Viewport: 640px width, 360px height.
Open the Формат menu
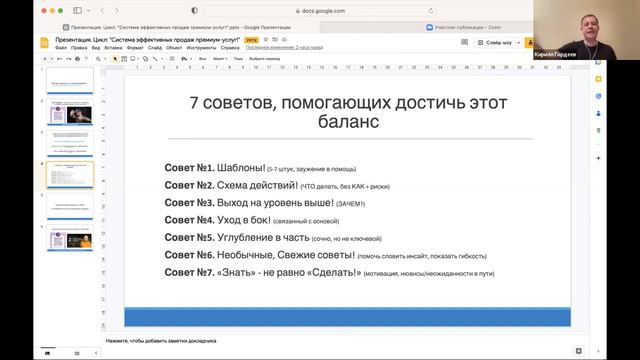click(135, 48)
